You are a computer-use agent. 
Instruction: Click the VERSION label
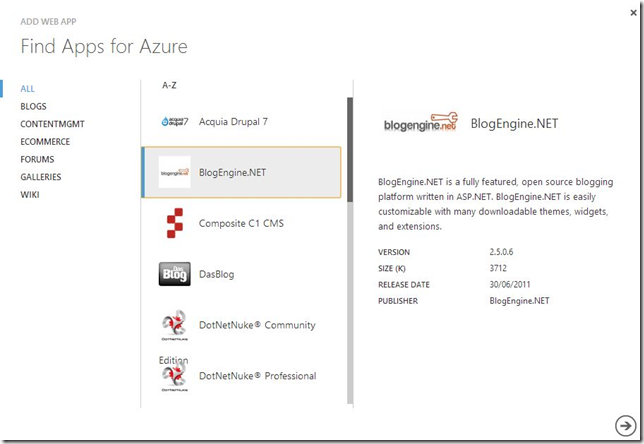coord(394,252)
